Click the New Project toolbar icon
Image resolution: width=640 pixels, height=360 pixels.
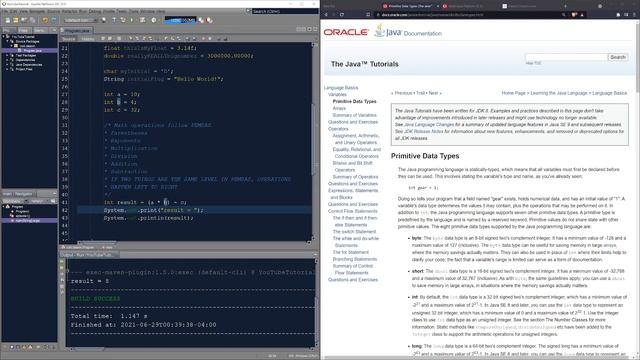tap(16, 20)
